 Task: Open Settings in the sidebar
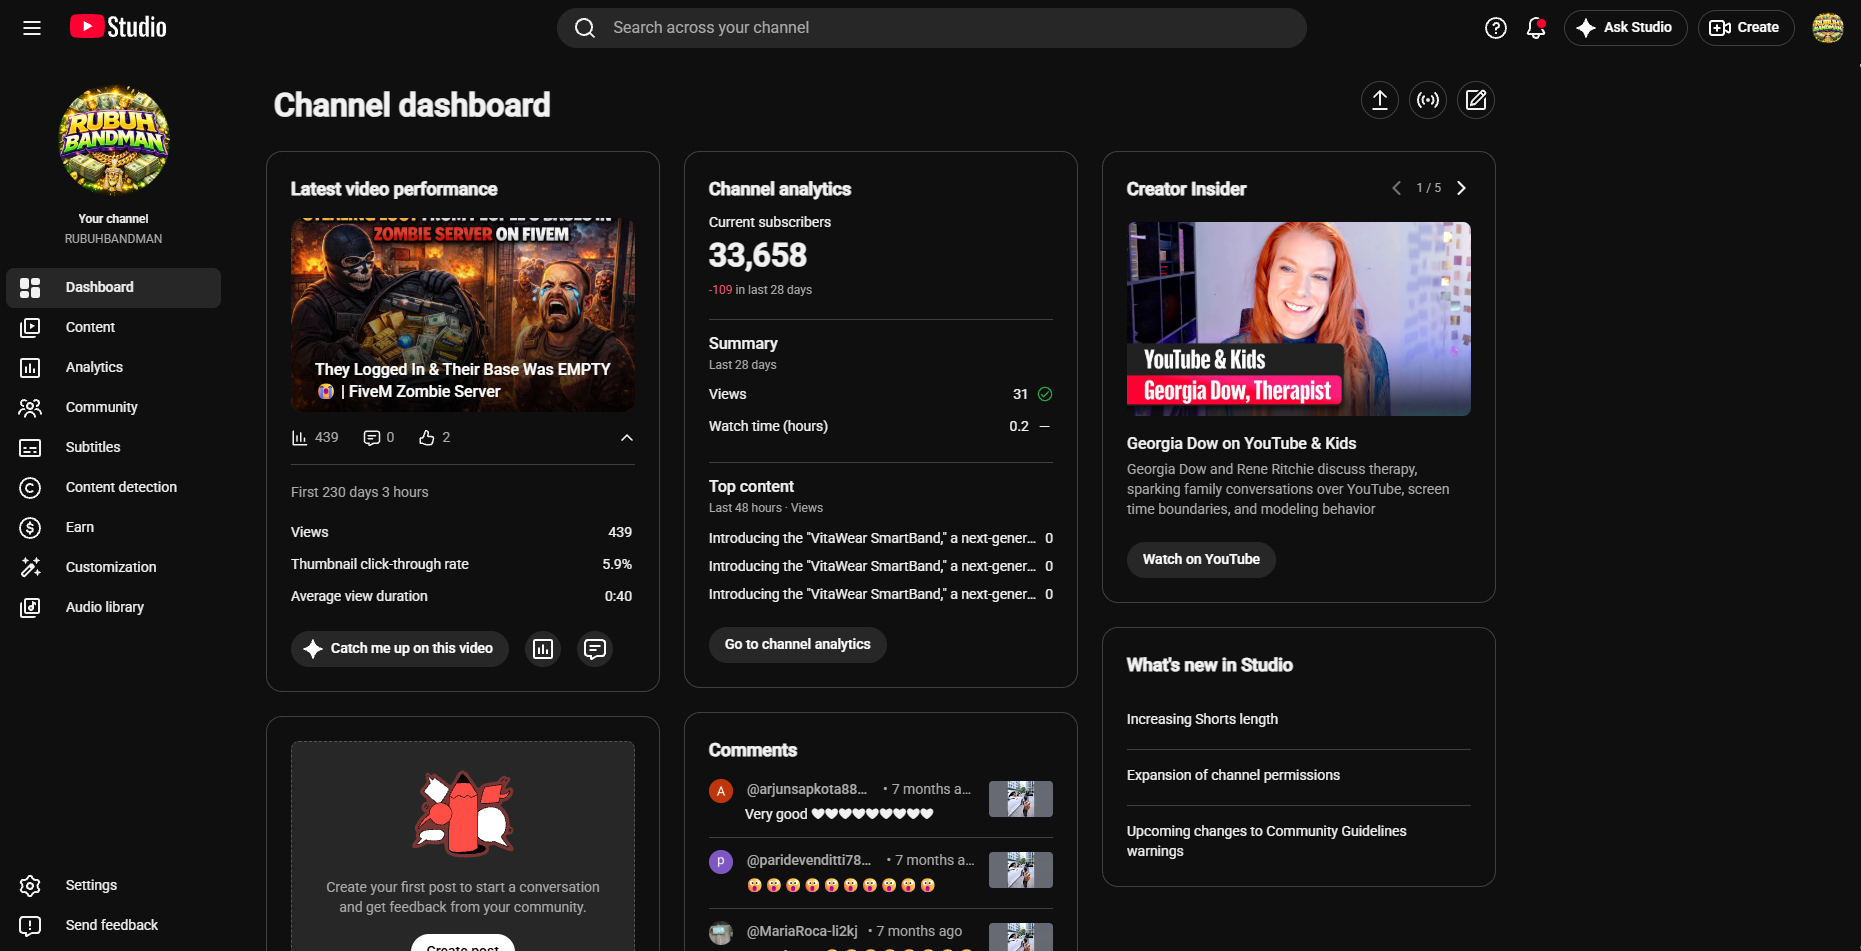click(113, 885)
